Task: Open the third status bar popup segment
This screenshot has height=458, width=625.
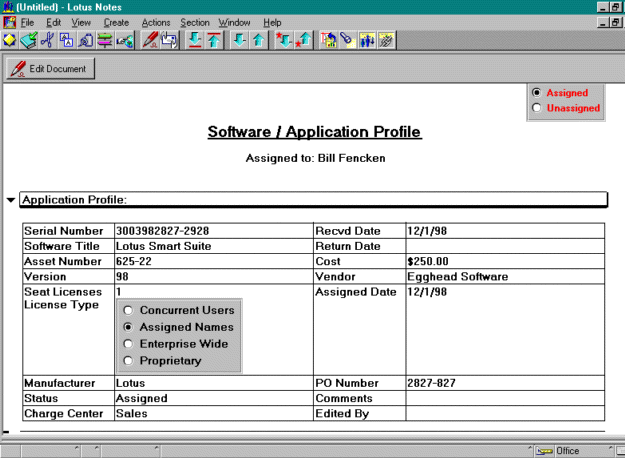Action: tap(131, 451)
